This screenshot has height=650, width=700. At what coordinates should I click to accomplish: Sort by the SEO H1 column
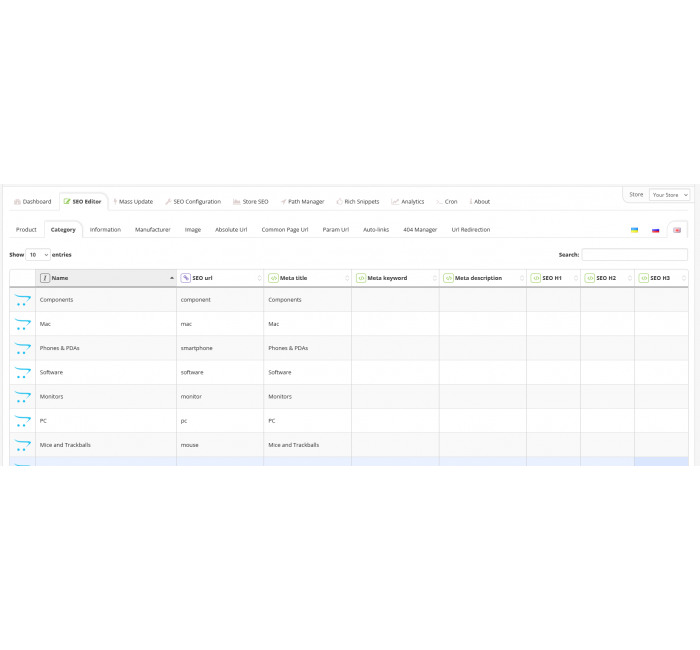(554, 278)
